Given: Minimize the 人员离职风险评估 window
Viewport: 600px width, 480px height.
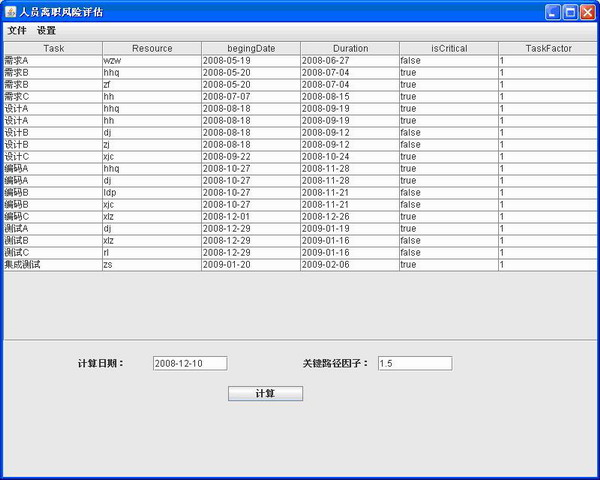Looking at the screenshot, I should [552, 12].
